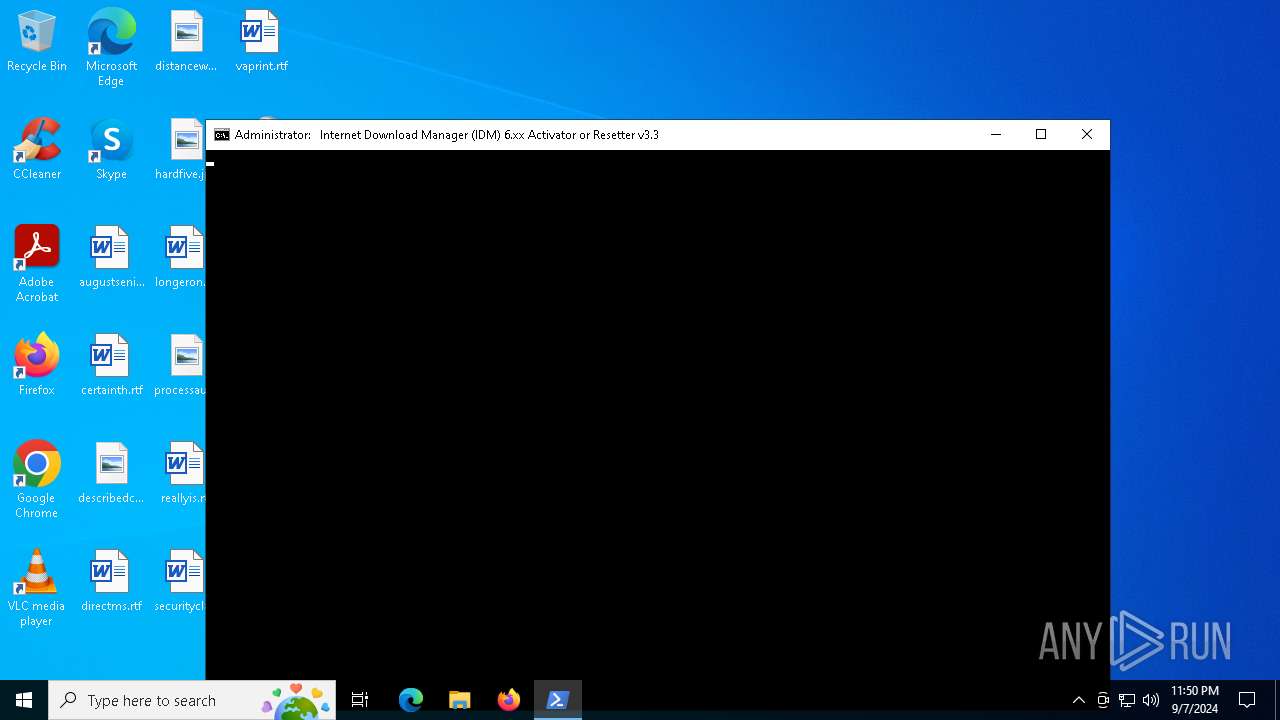The image size is (1280, 720).
Task: Open the Recycle Bin desktop icon
Action: pos(37,42)
